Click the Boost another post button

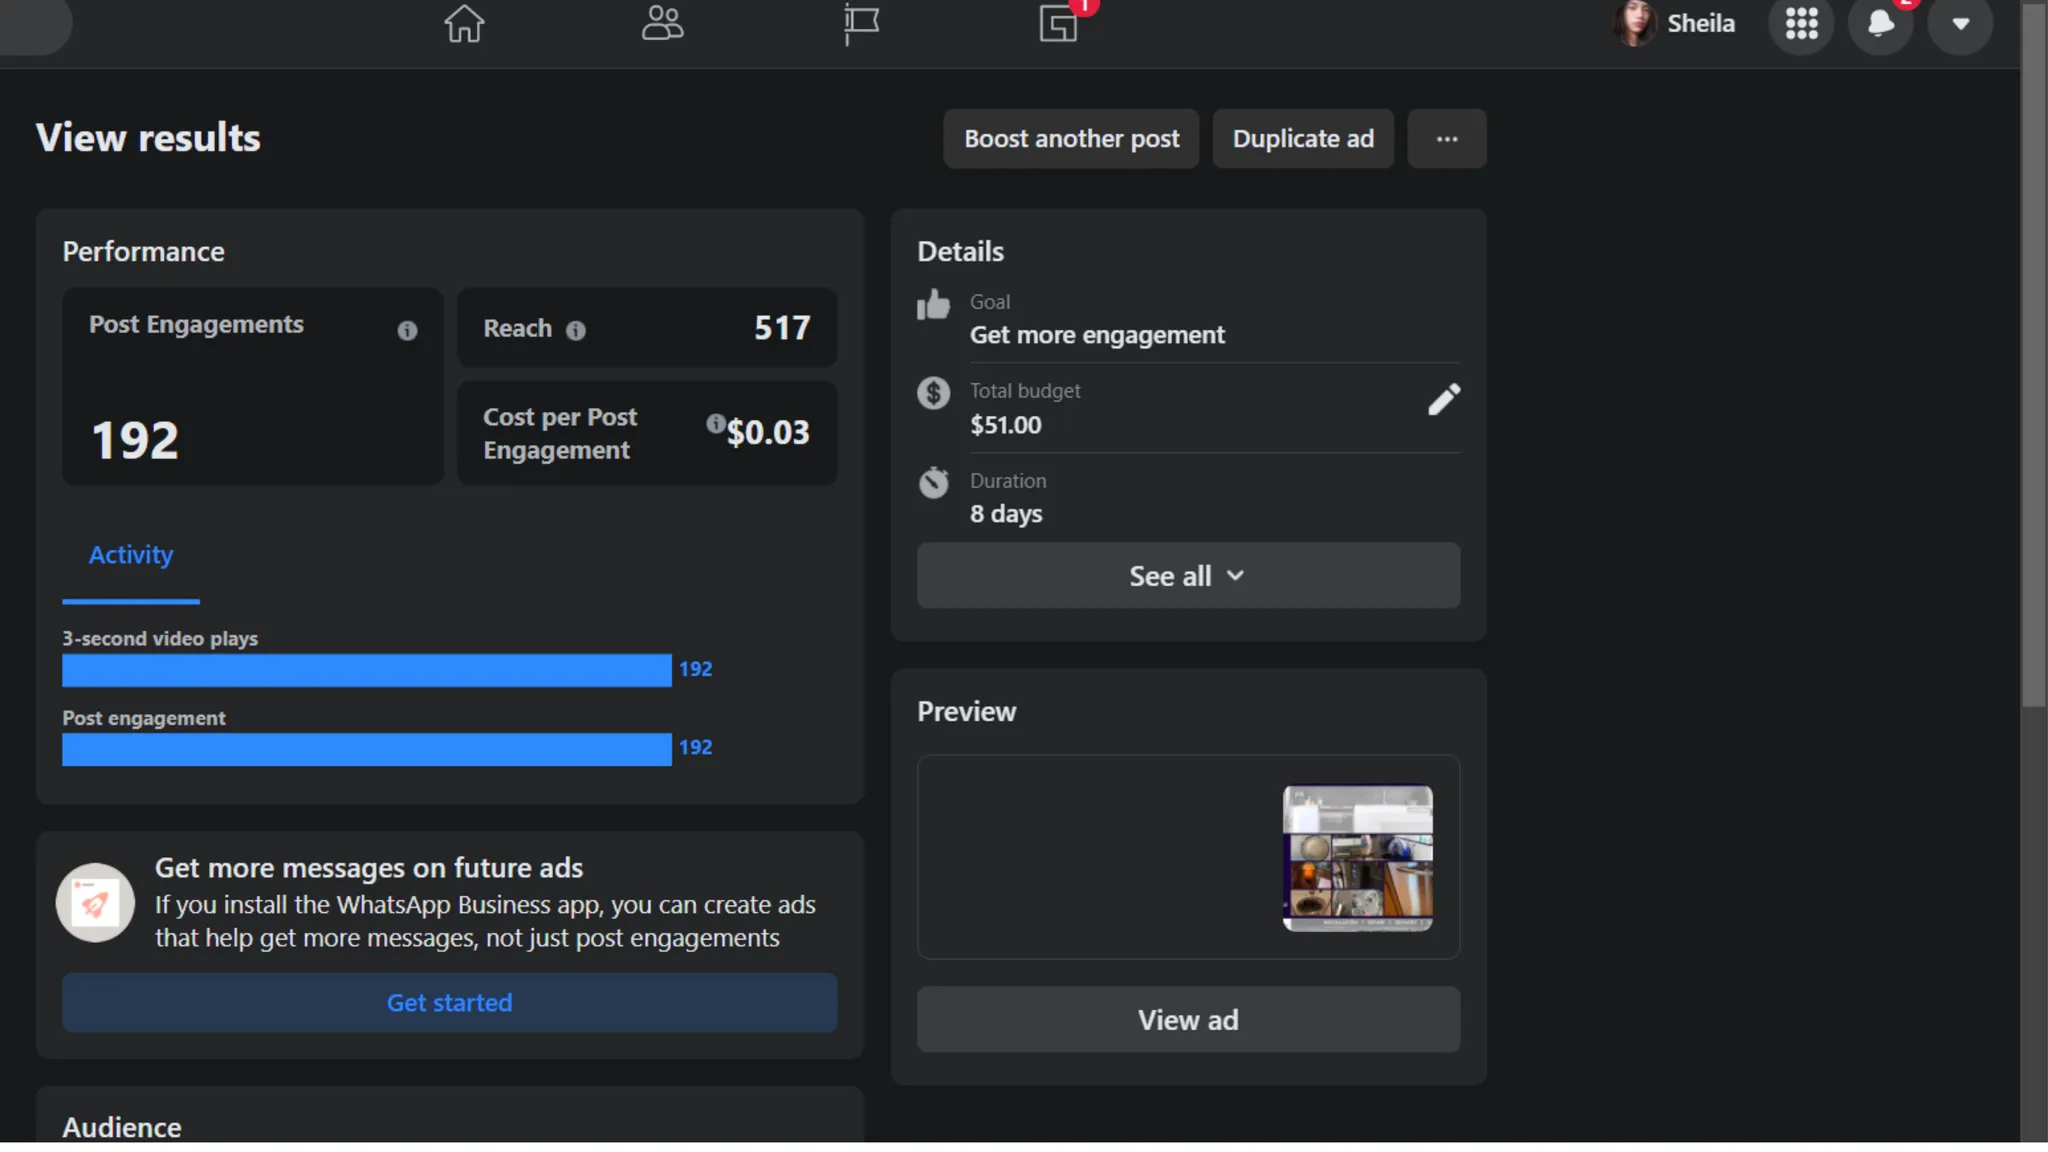[x=1071, y=139]
